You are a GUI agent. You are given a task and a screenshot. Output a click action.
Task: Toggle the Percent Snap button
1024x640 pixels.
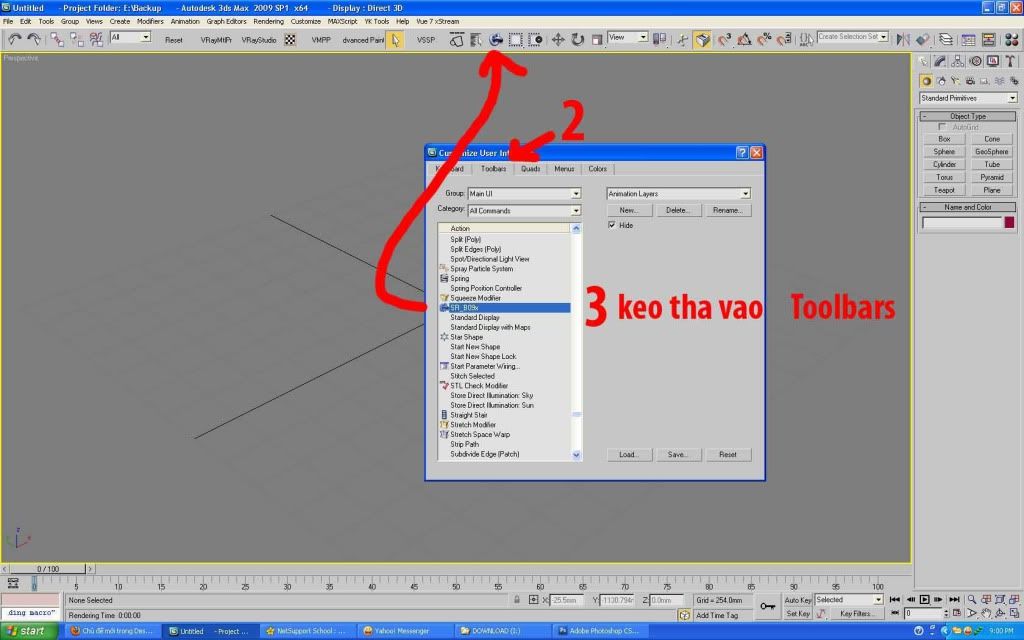(x=764, y=40)
